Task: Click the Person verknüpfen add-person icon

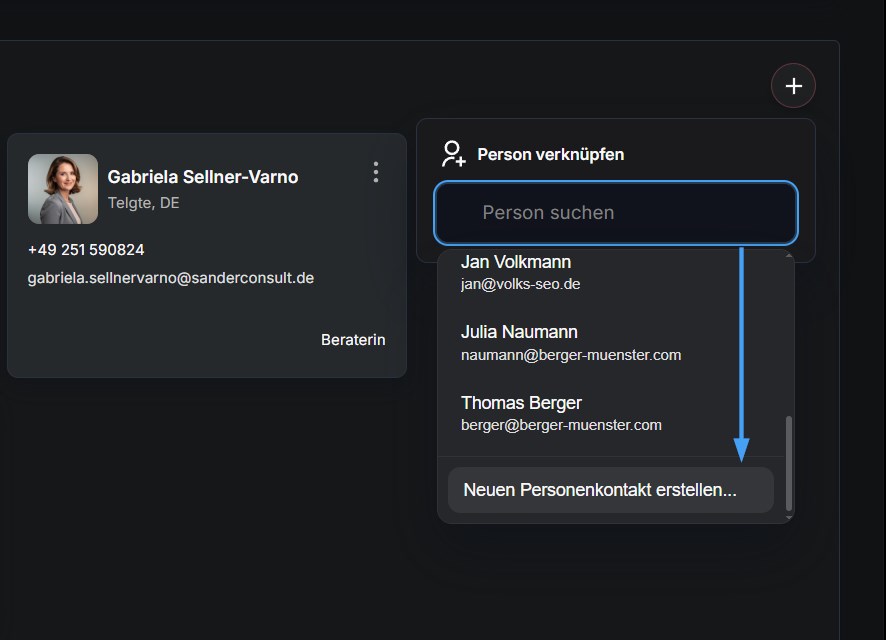Action: coord(453,154)
